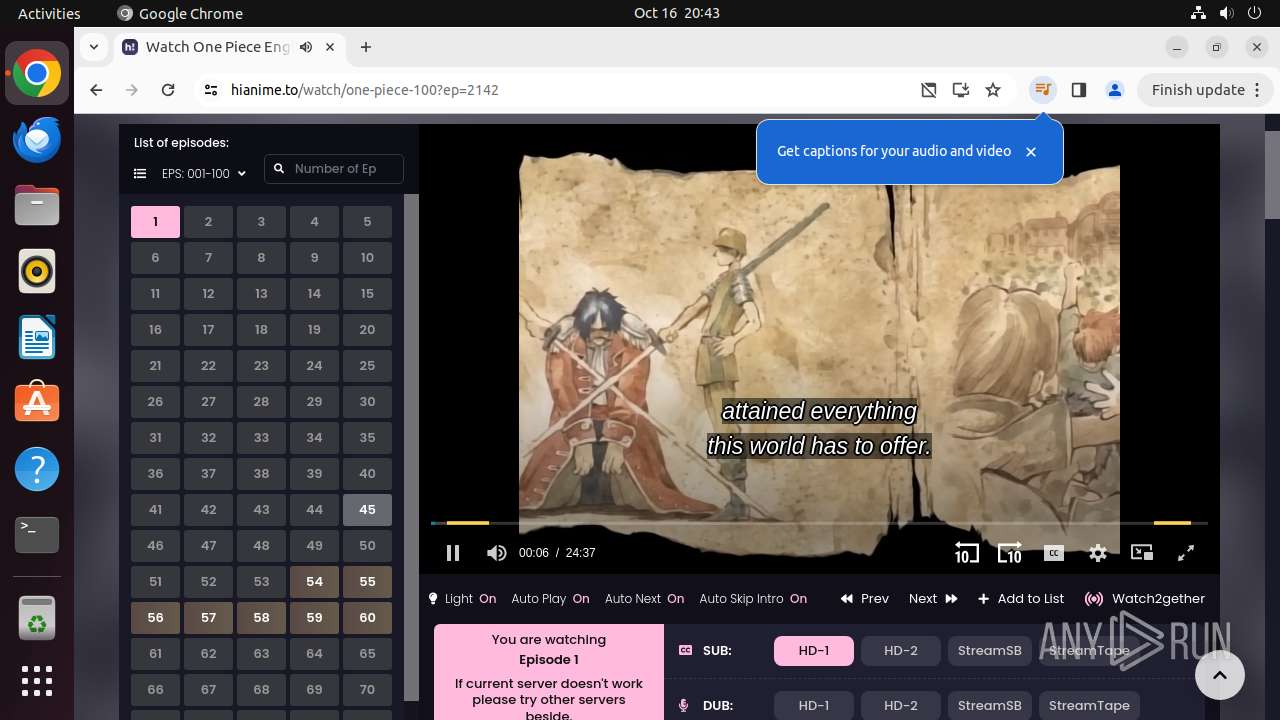Bookmark this page star icon
This screenshot has width=1280, height=720.
pos(993,90)
